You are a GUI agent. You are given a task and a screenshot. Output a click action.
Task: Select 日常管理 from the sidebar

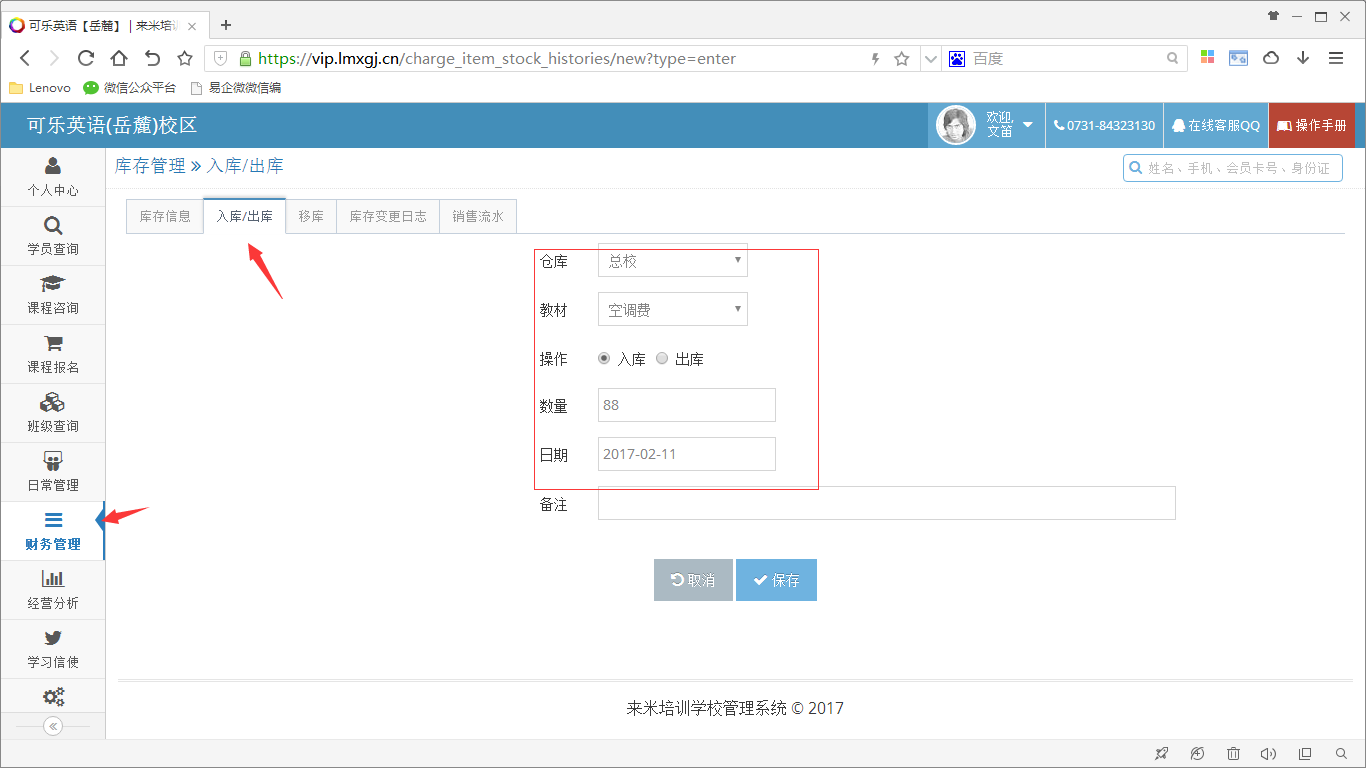click(x=53, y=472)
